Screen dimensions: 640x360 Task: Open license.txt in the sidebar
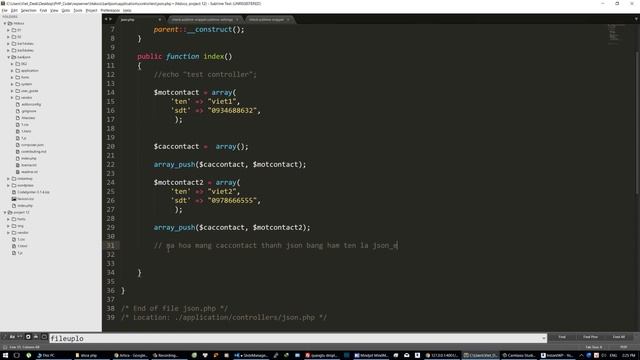pyautogui.click(x=29, y=165)
